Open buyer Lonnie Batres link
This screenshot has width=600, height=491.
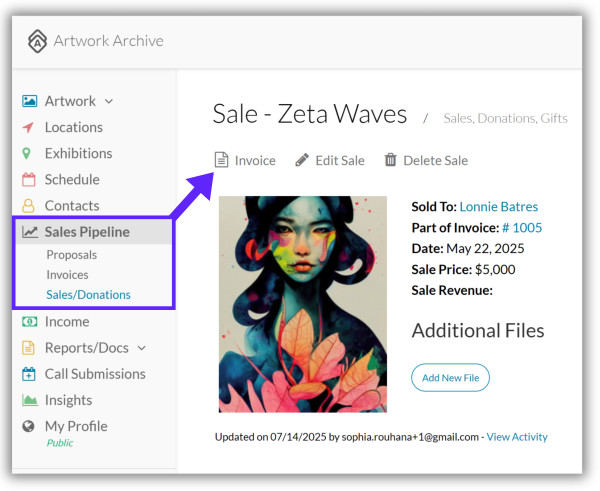click(499, 207)
